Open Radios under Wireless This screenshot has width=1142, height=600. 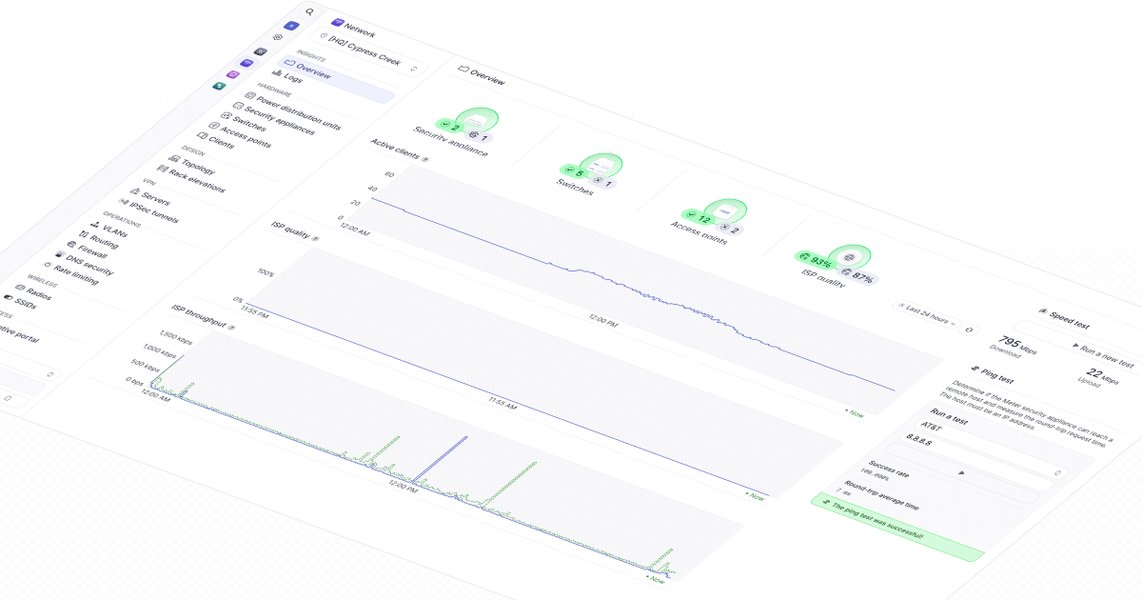[33, 292]
